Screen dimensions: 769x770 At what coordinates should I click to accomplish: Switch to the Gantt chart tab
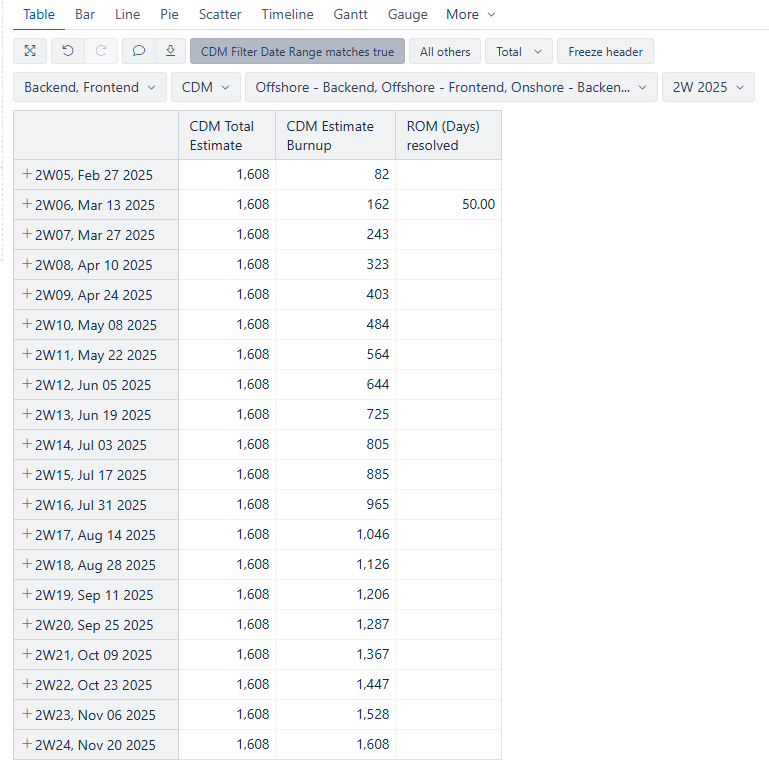pyautogui.click(x=350, y=14)
